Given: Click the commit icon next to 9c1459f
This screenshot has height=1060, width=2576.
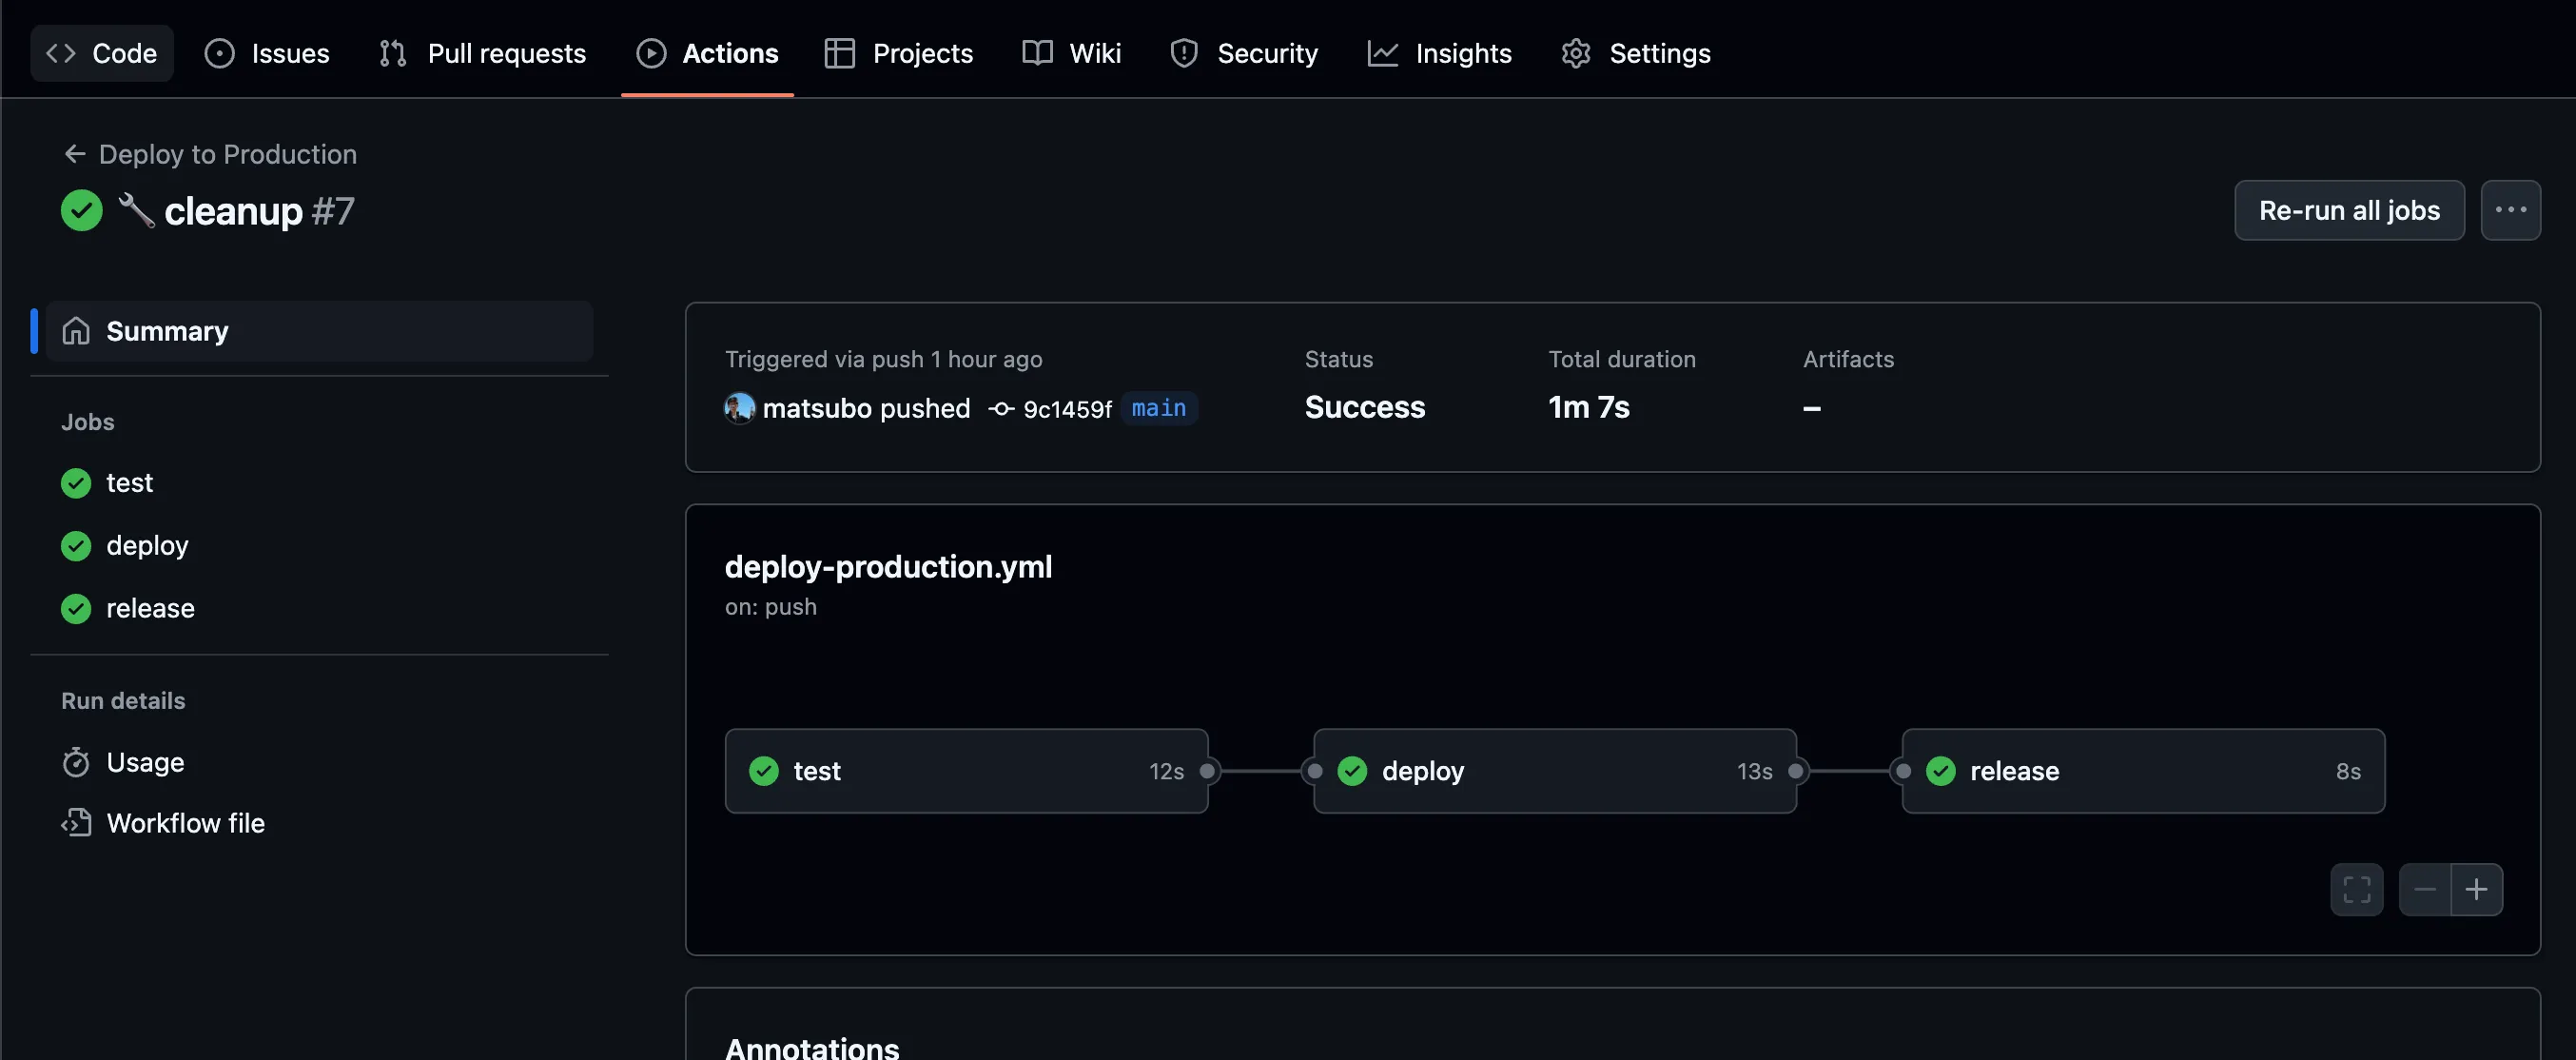Looking at the screenshot, I should pos(1001,409).
